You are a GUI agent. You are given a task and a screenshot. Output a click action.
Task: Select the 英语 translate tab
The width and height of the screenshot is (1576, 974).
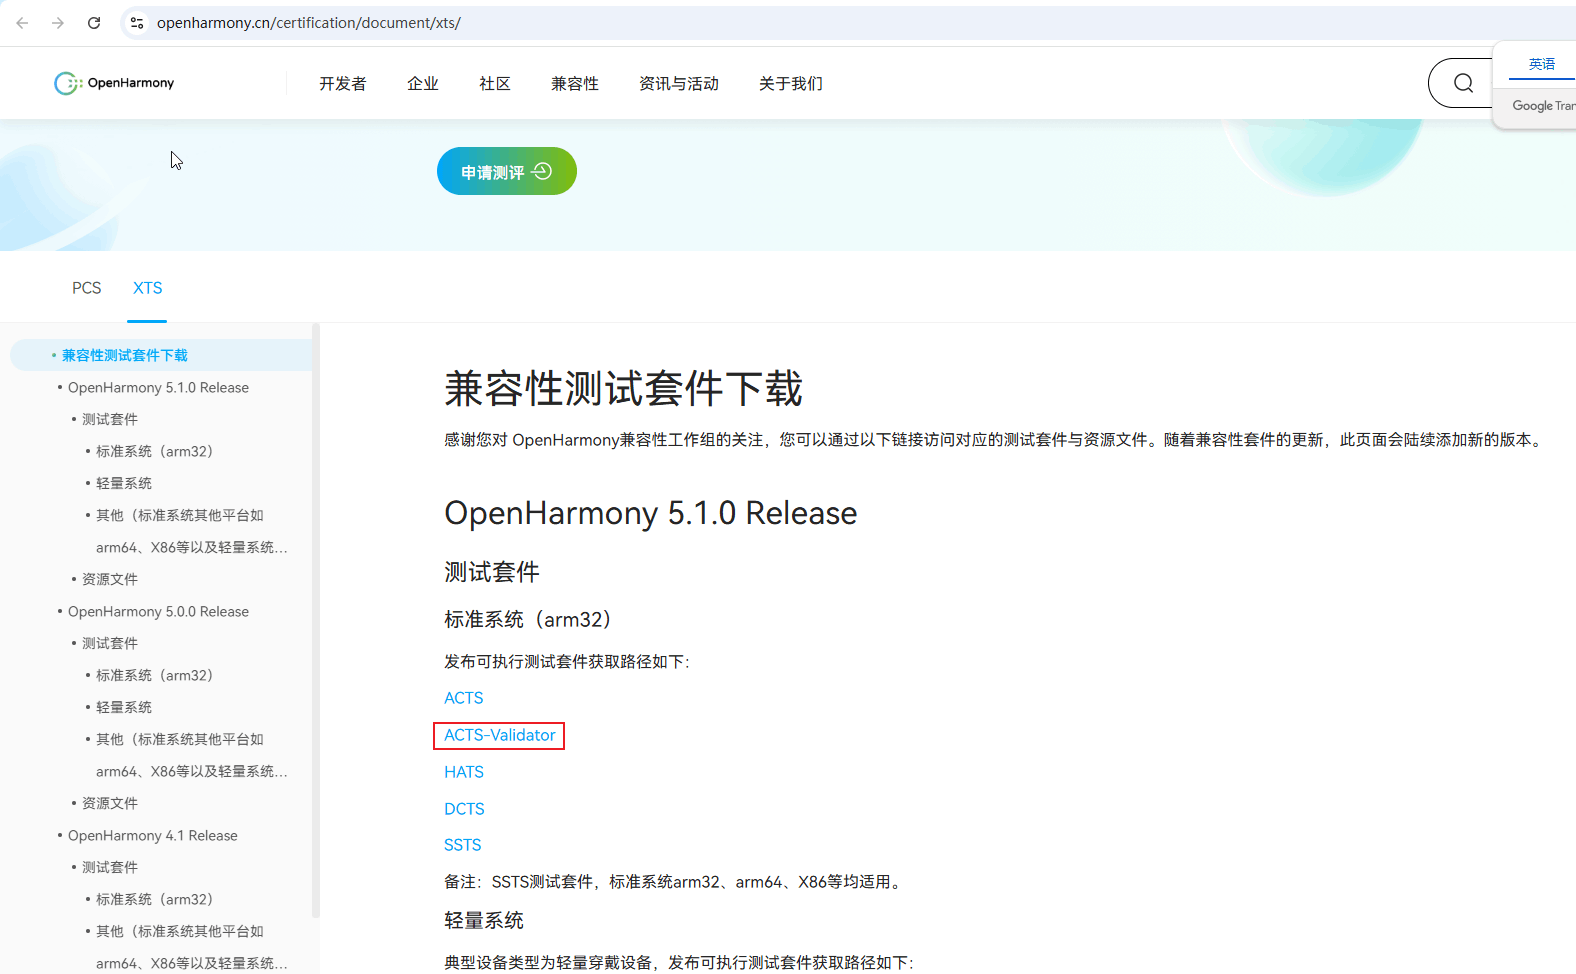point(1542,64)
